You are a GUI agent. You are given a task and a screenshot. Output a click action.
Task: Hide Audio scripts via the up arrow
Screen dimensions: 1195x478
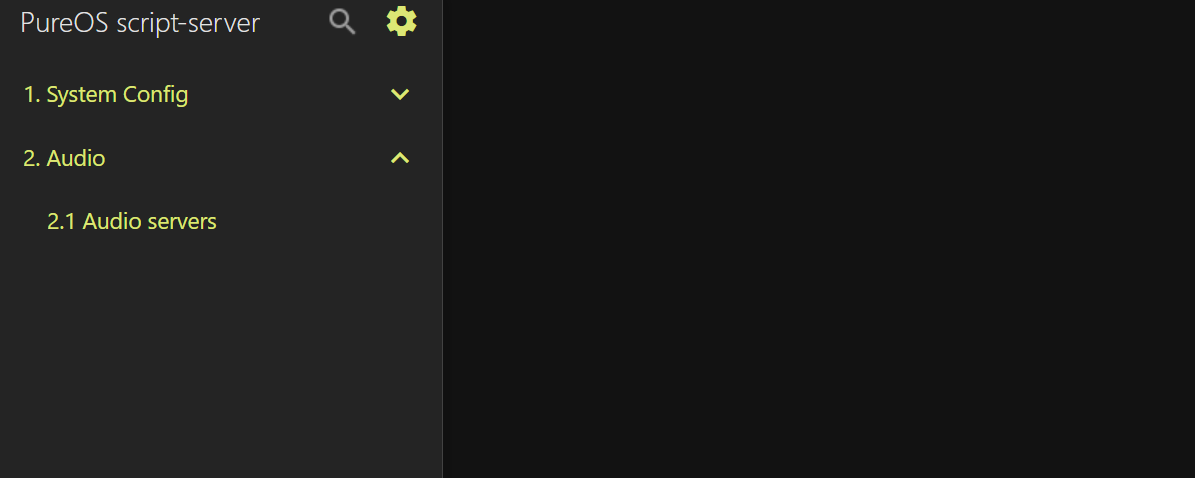click(400, 158)
